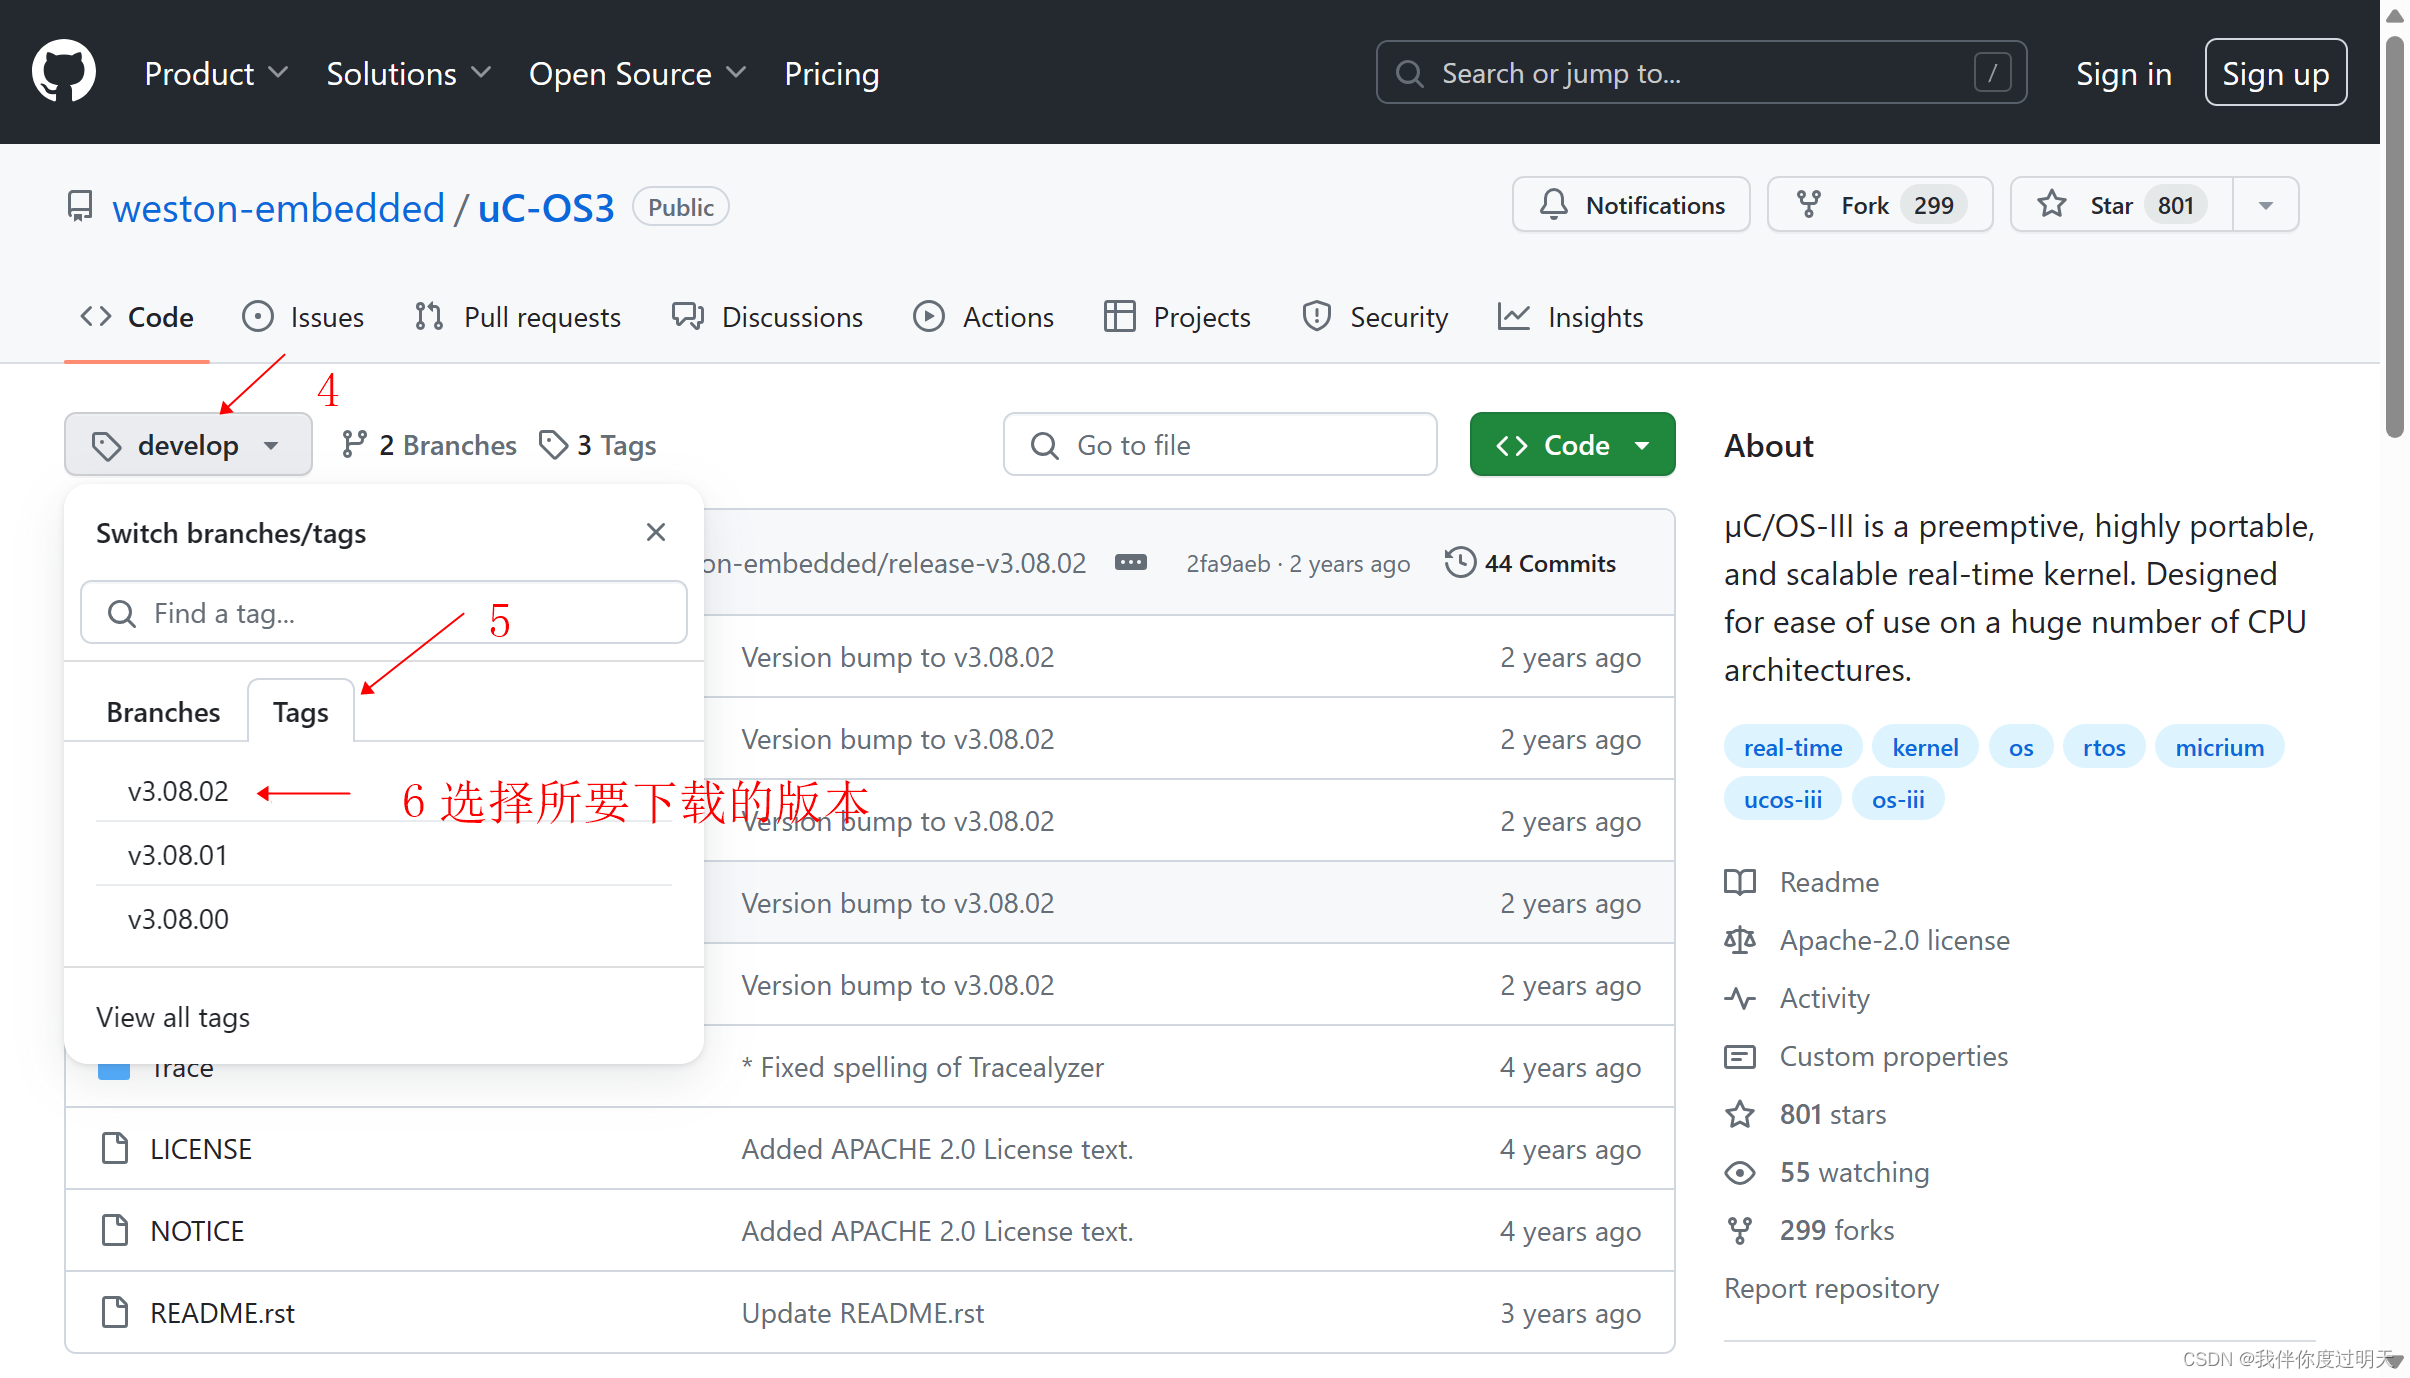The image size is (2410, 1378).
Task: Select tag v3.08.02
Action: point(178,791)
